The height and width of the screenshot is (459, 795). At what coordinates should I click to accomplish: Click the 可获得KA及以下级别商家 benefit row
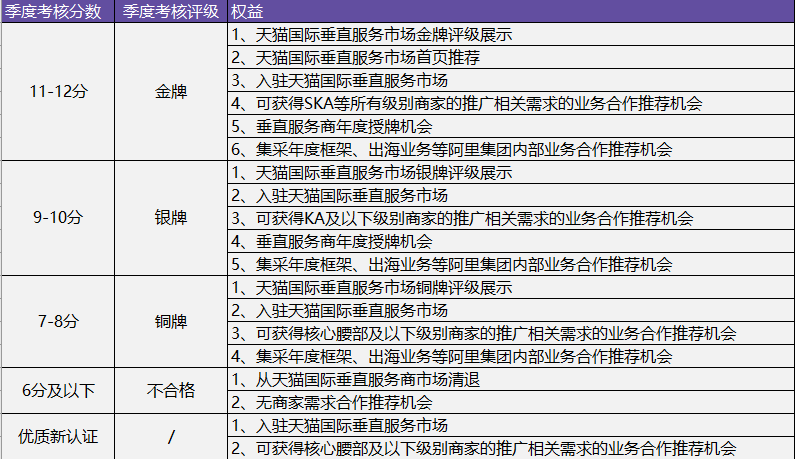click(x=511, y=218)
